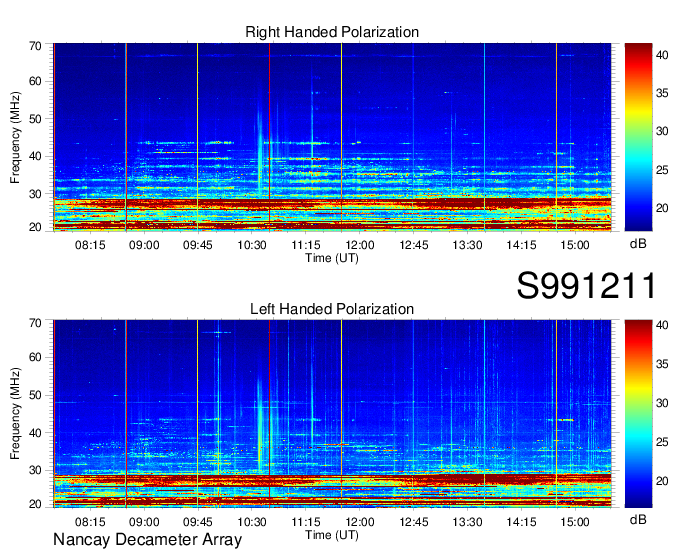Click 10:30 tick under Left Handed plot

(252, 522)
